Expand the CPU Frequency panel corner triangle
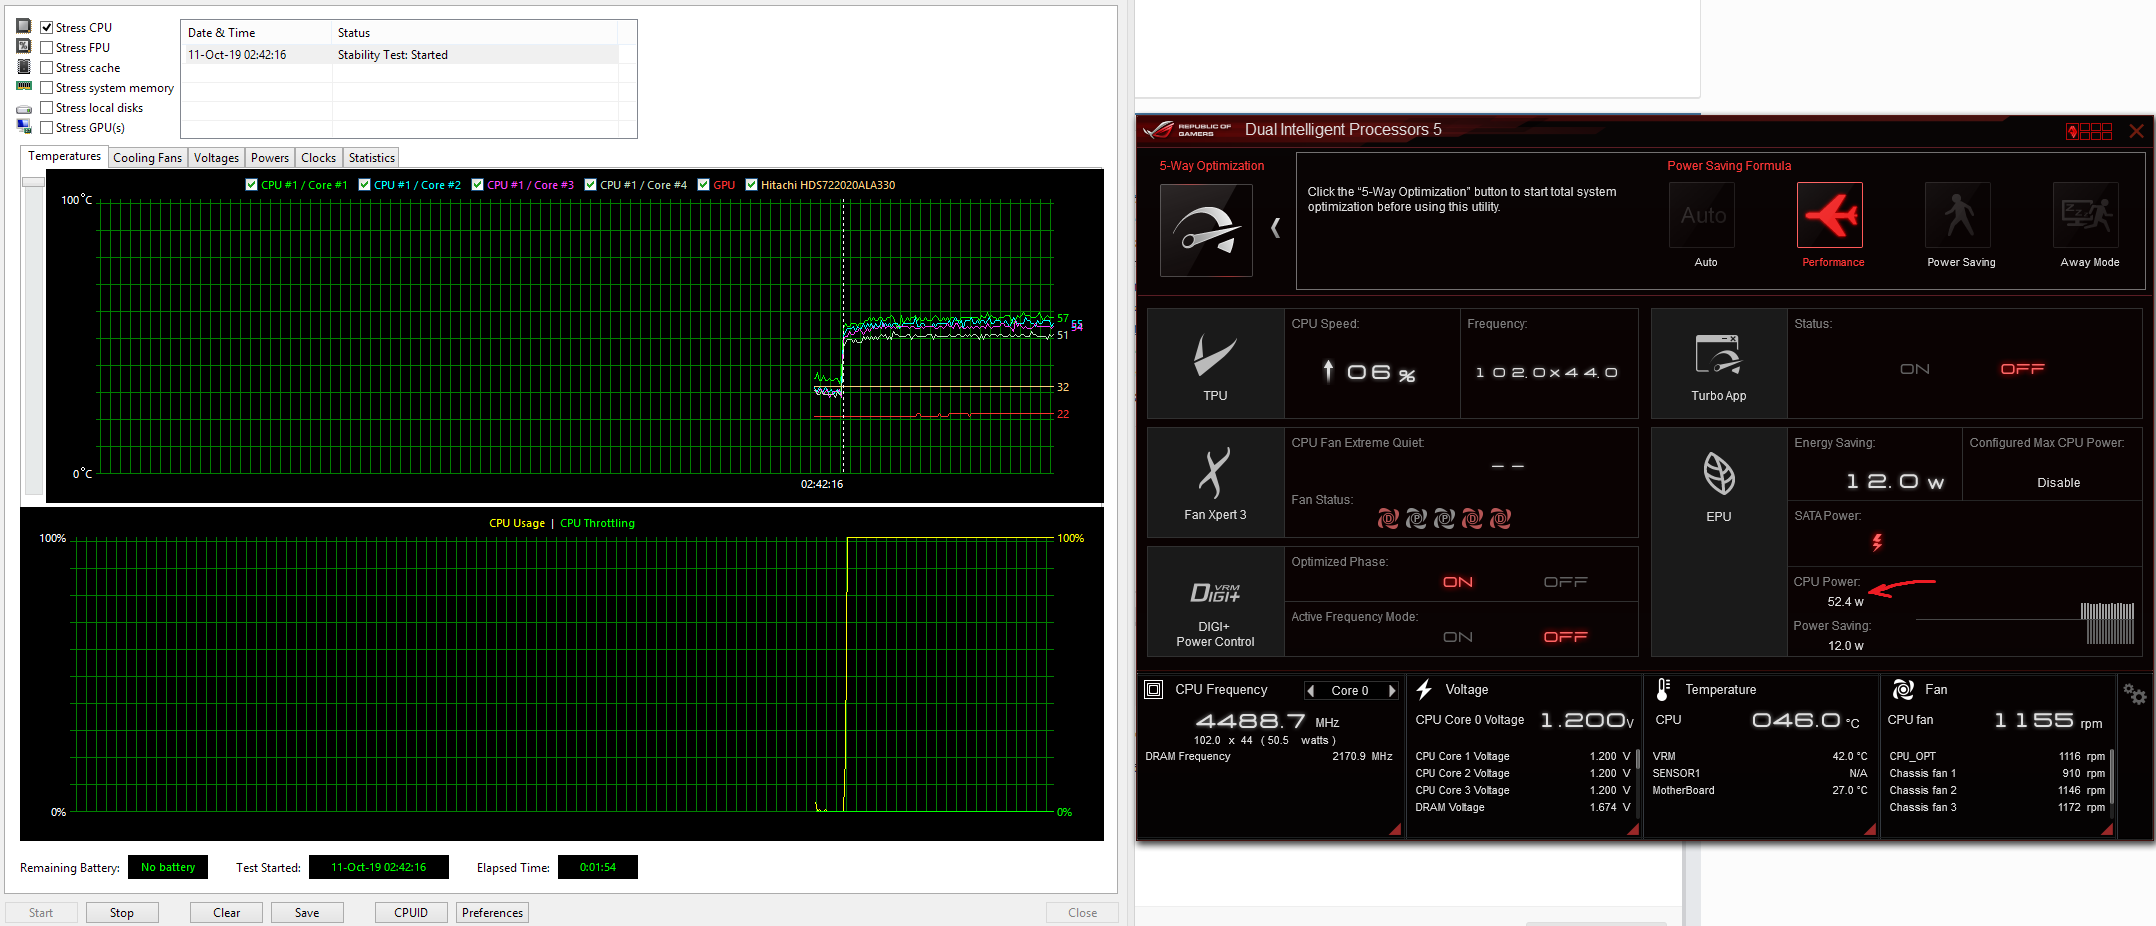 1396,829
